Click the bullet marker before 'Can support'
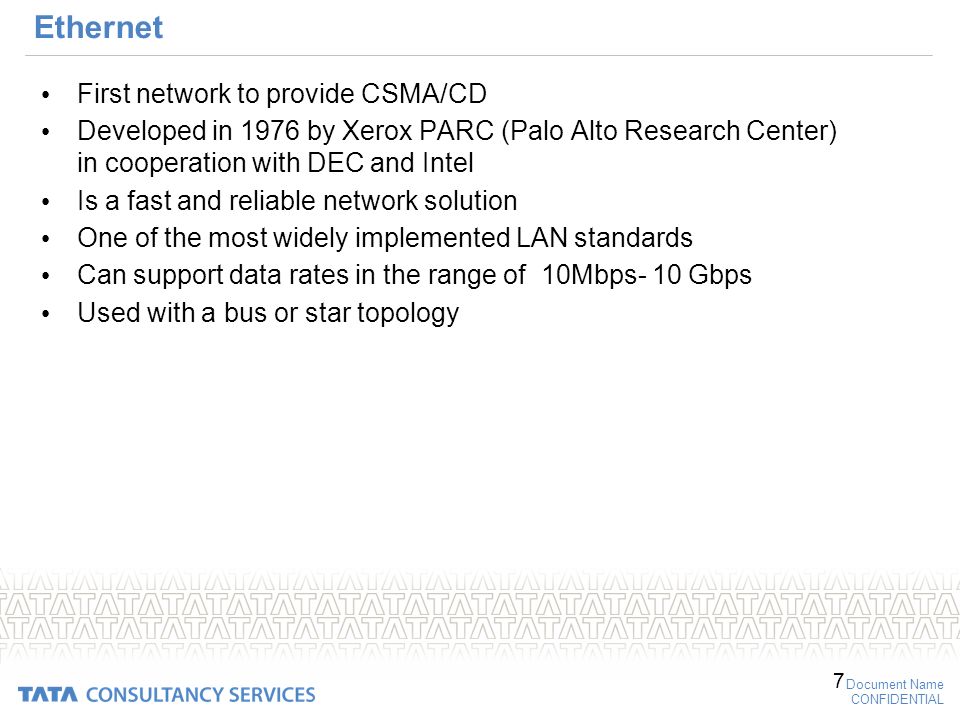Viewport: 960px width, 720px height. (45, 276)
